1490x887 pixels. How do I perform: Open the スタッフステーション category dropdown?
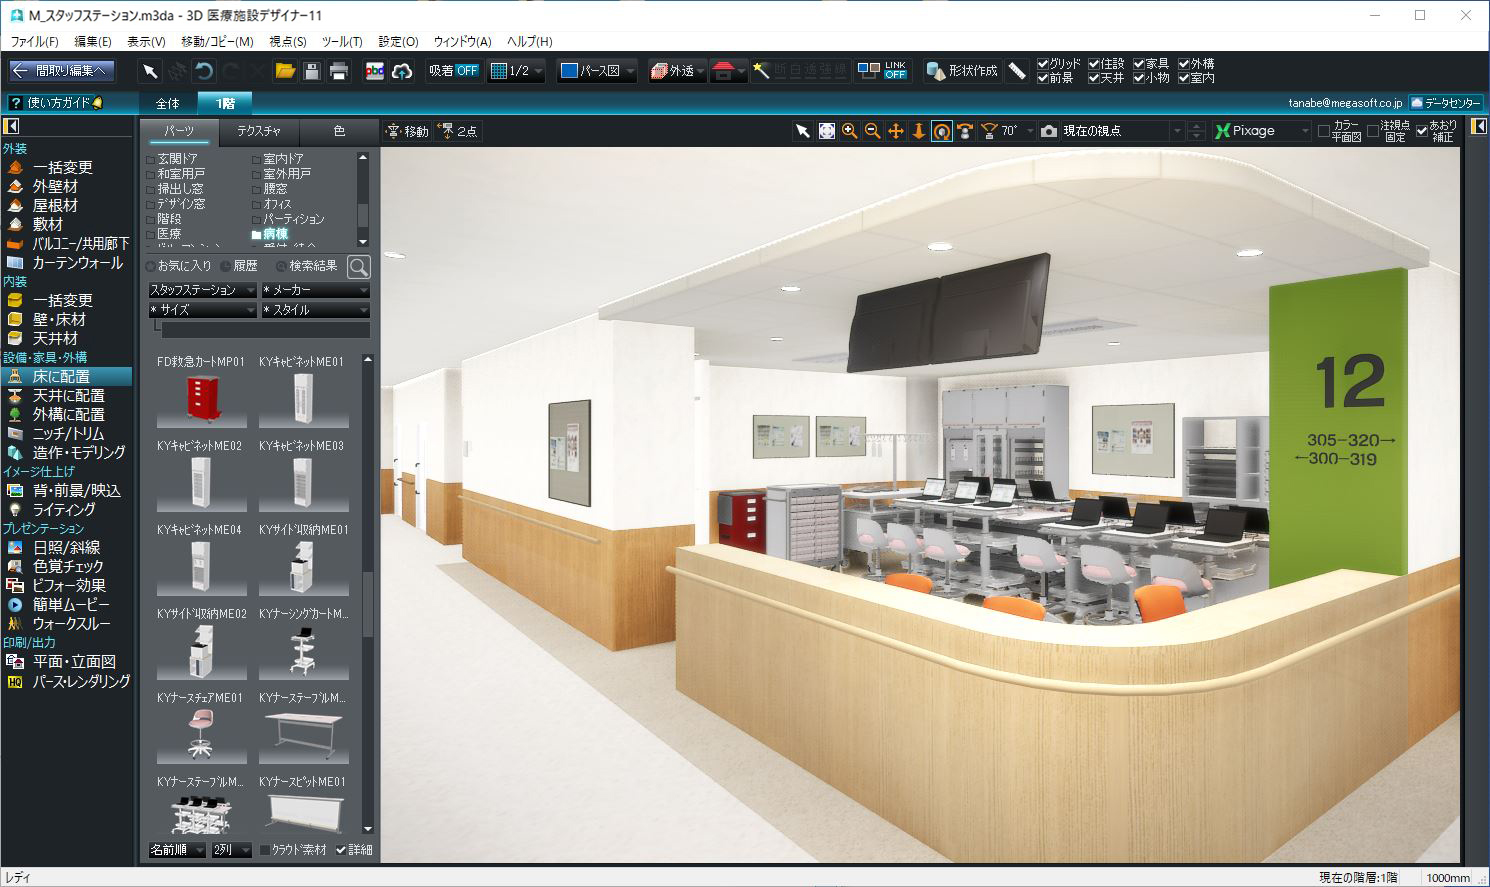(202, 290)
